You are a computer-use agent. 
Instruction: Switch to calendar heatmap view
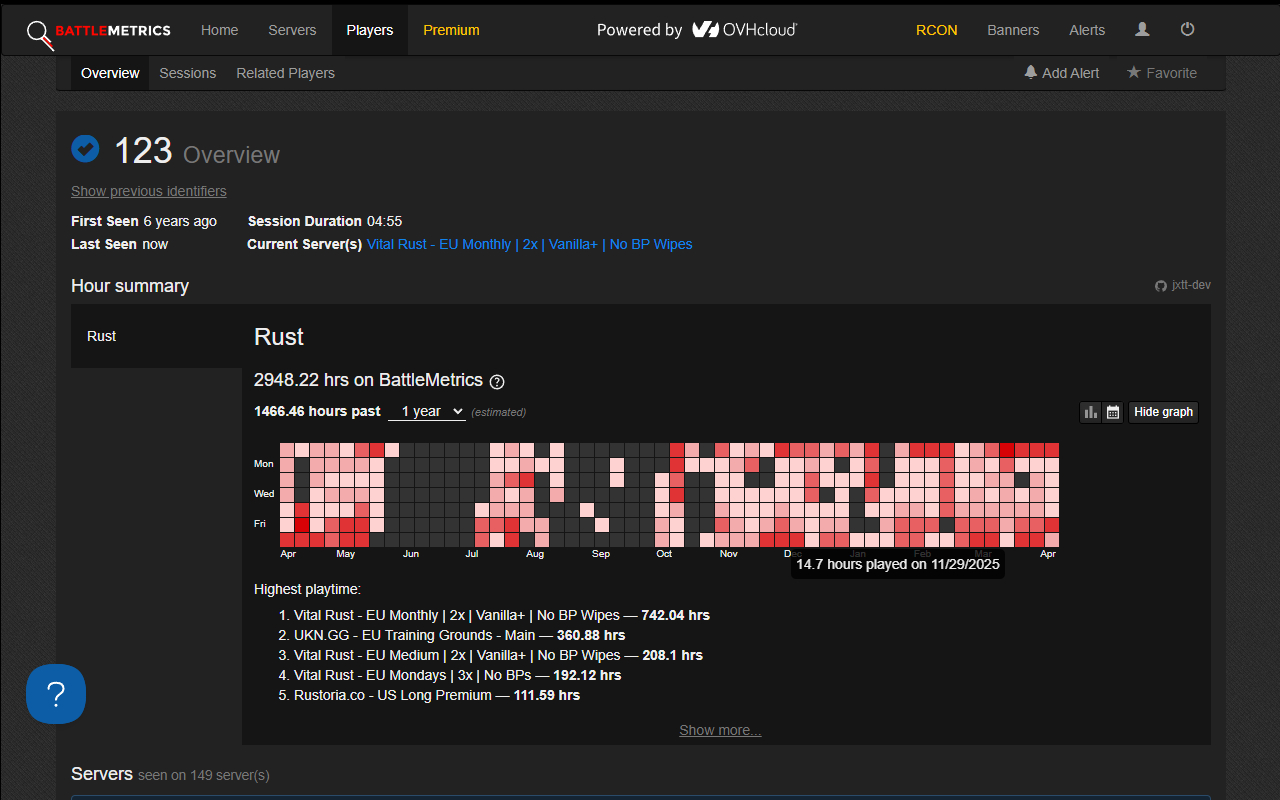click(1113, 412)
